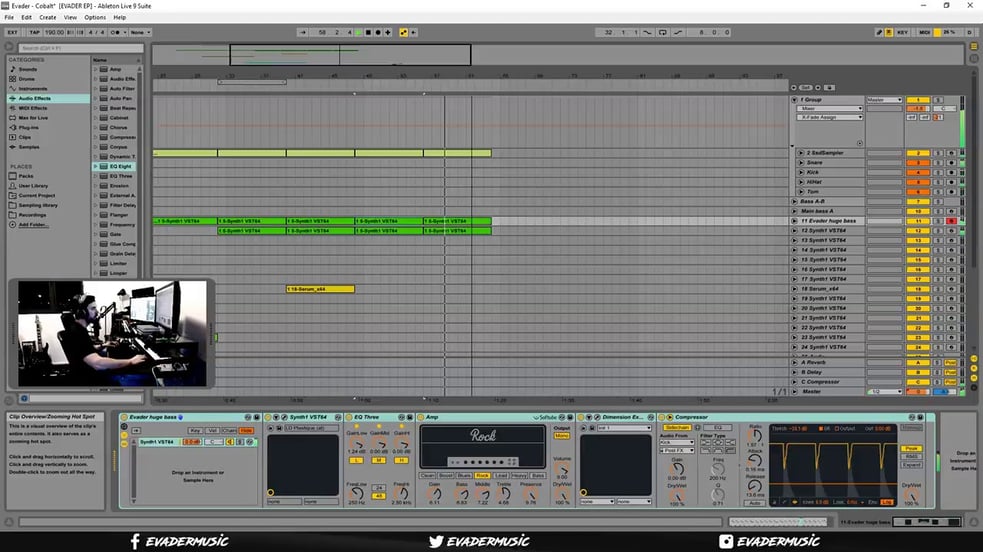Click the D overload indicator
This screenshot has height=552, width=983.
(x=969, y=32)
